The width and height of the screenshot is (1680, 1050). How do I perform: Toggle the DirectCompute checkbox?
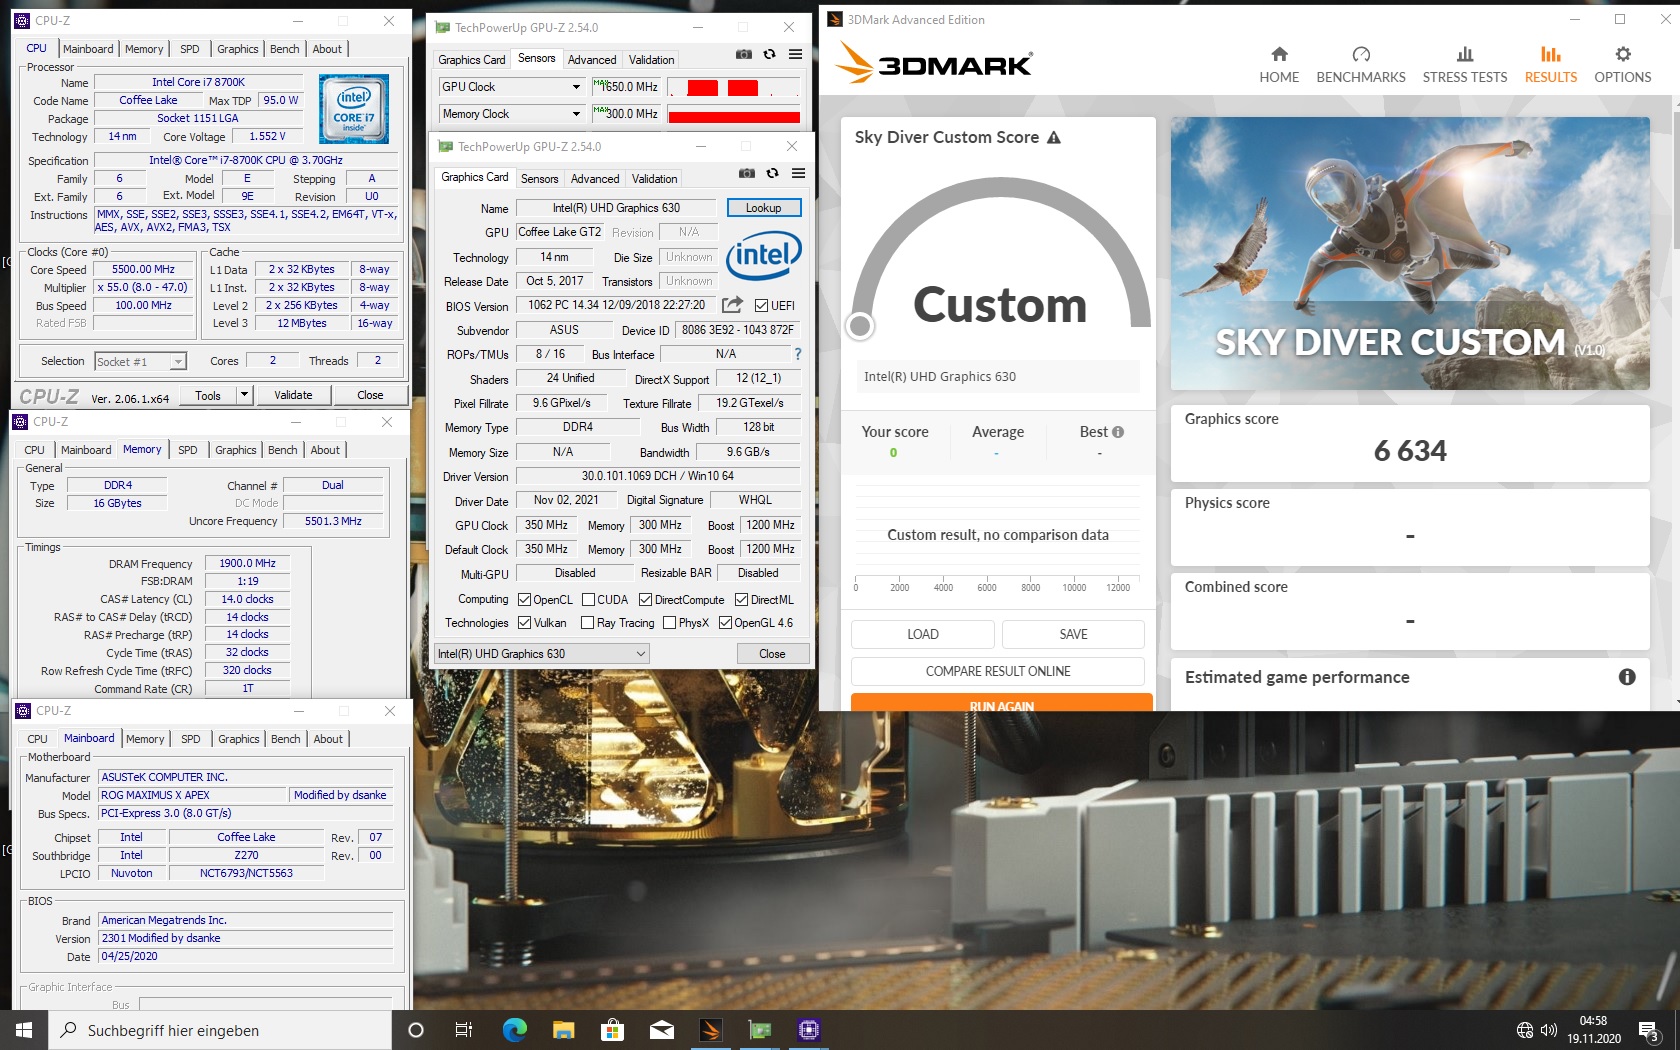point(646,600)
